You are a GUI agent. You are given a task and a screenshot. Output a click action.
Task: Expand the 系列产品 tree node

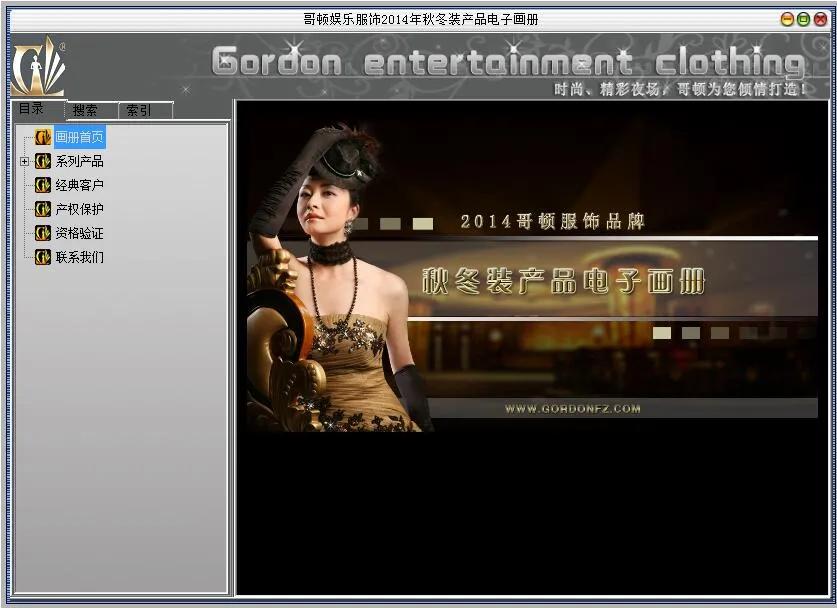pos(24,161)
